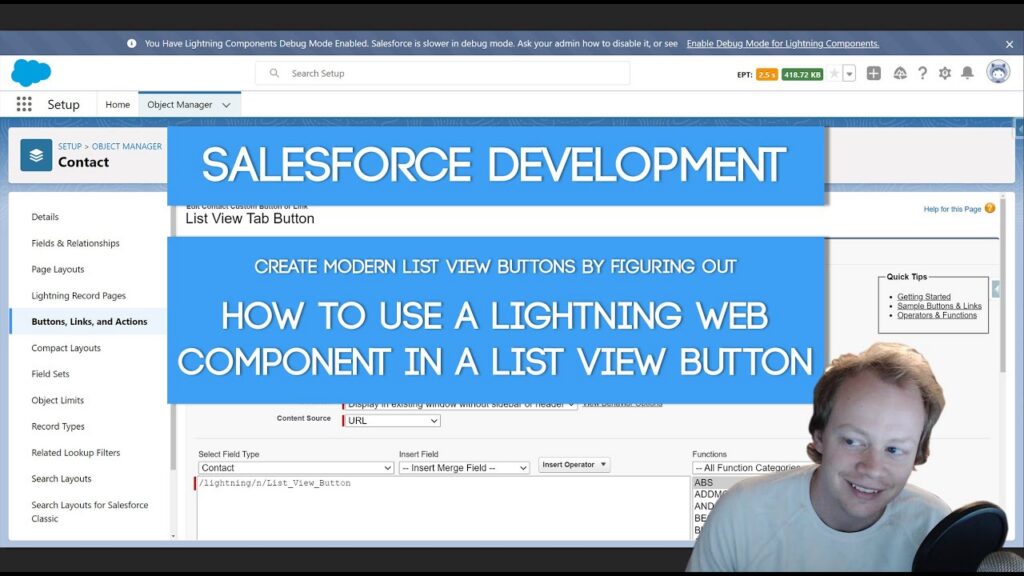Open the Help for this Page link

click(952, 209)
